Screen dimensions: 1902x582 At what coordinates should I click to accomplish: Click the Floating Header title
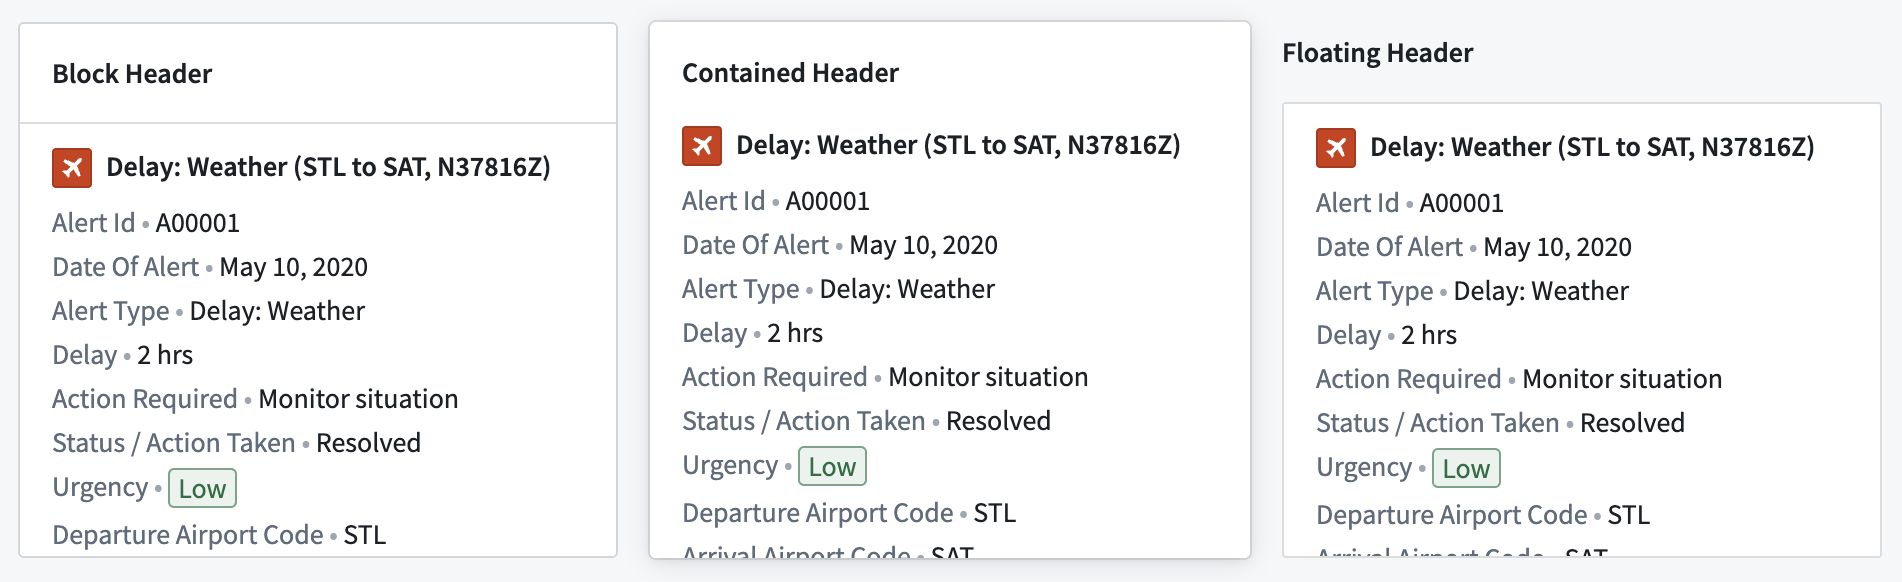click(x=1377, y=53)
